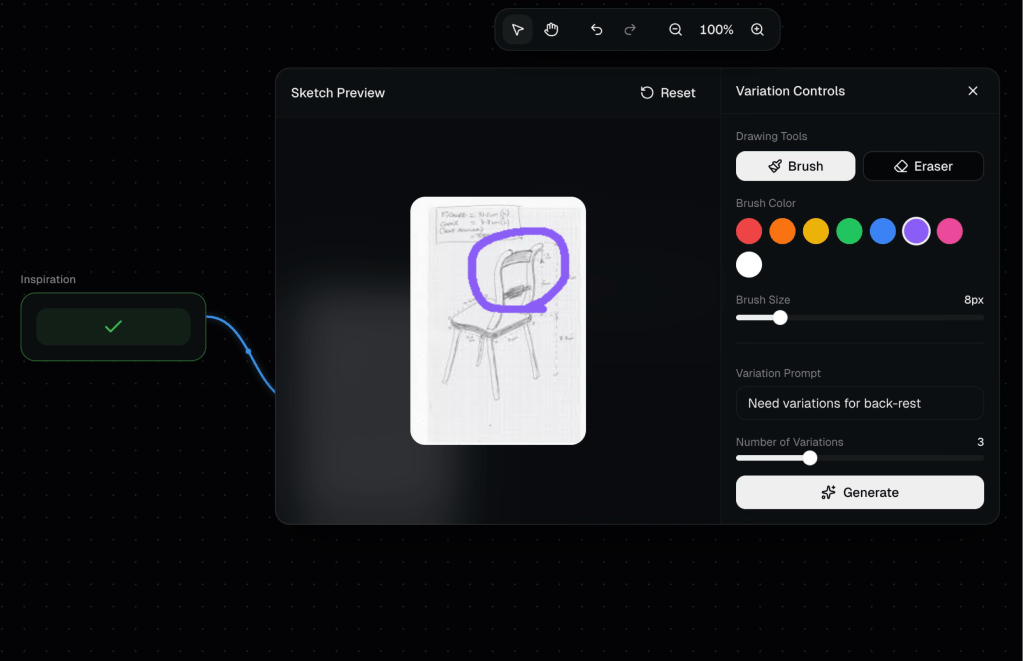The image size is (1023, 661).
Task: Select the white brush color
Action: [749, 265]
